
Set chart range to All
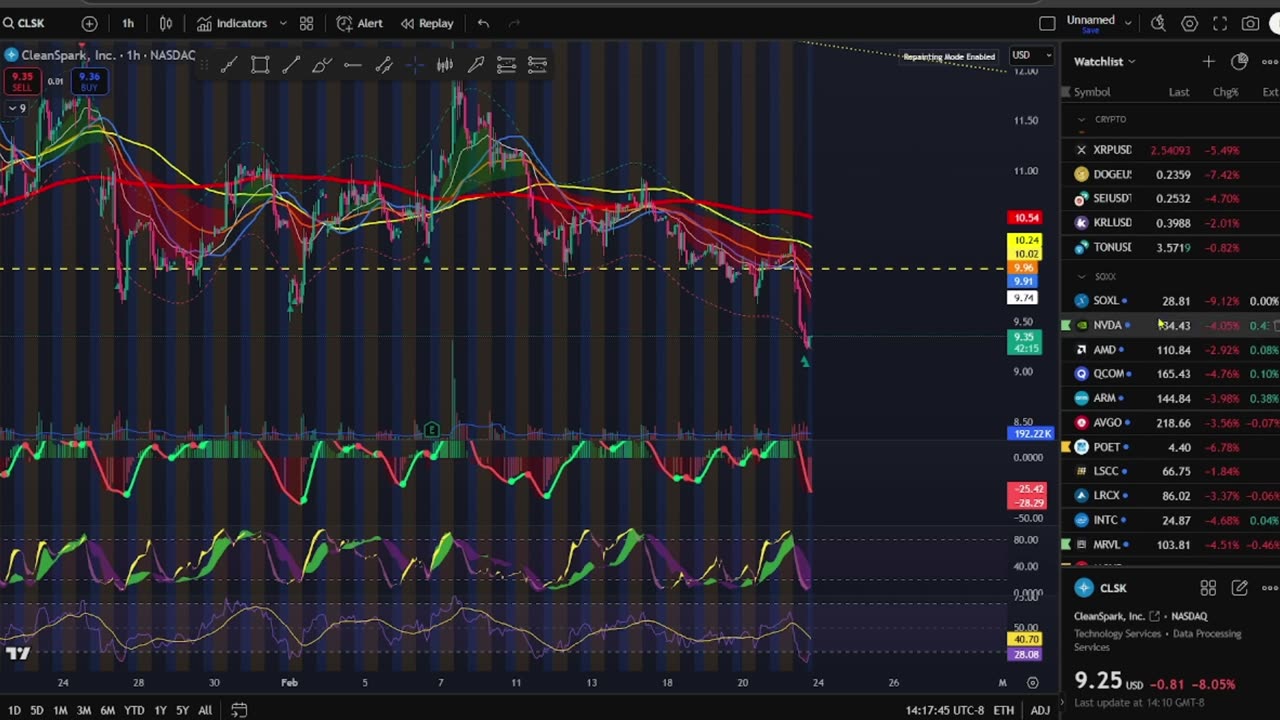tap(205, 710)
